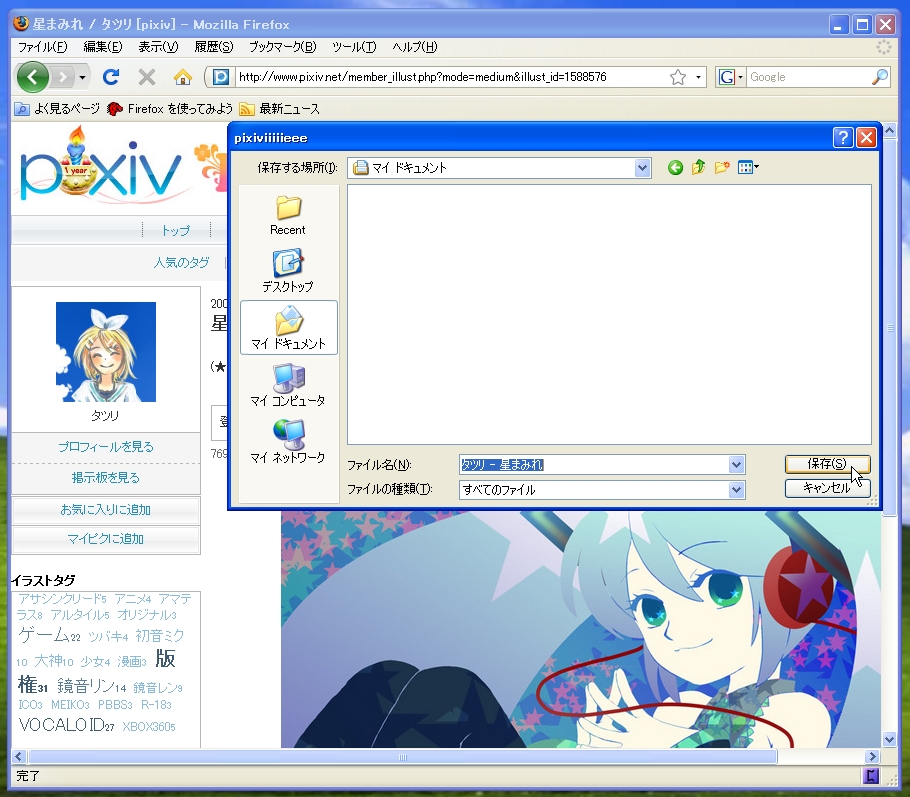This screenshot has width=910, height=797.
Task: Bookmark this page with the star icon
Action: coord(678,77)
